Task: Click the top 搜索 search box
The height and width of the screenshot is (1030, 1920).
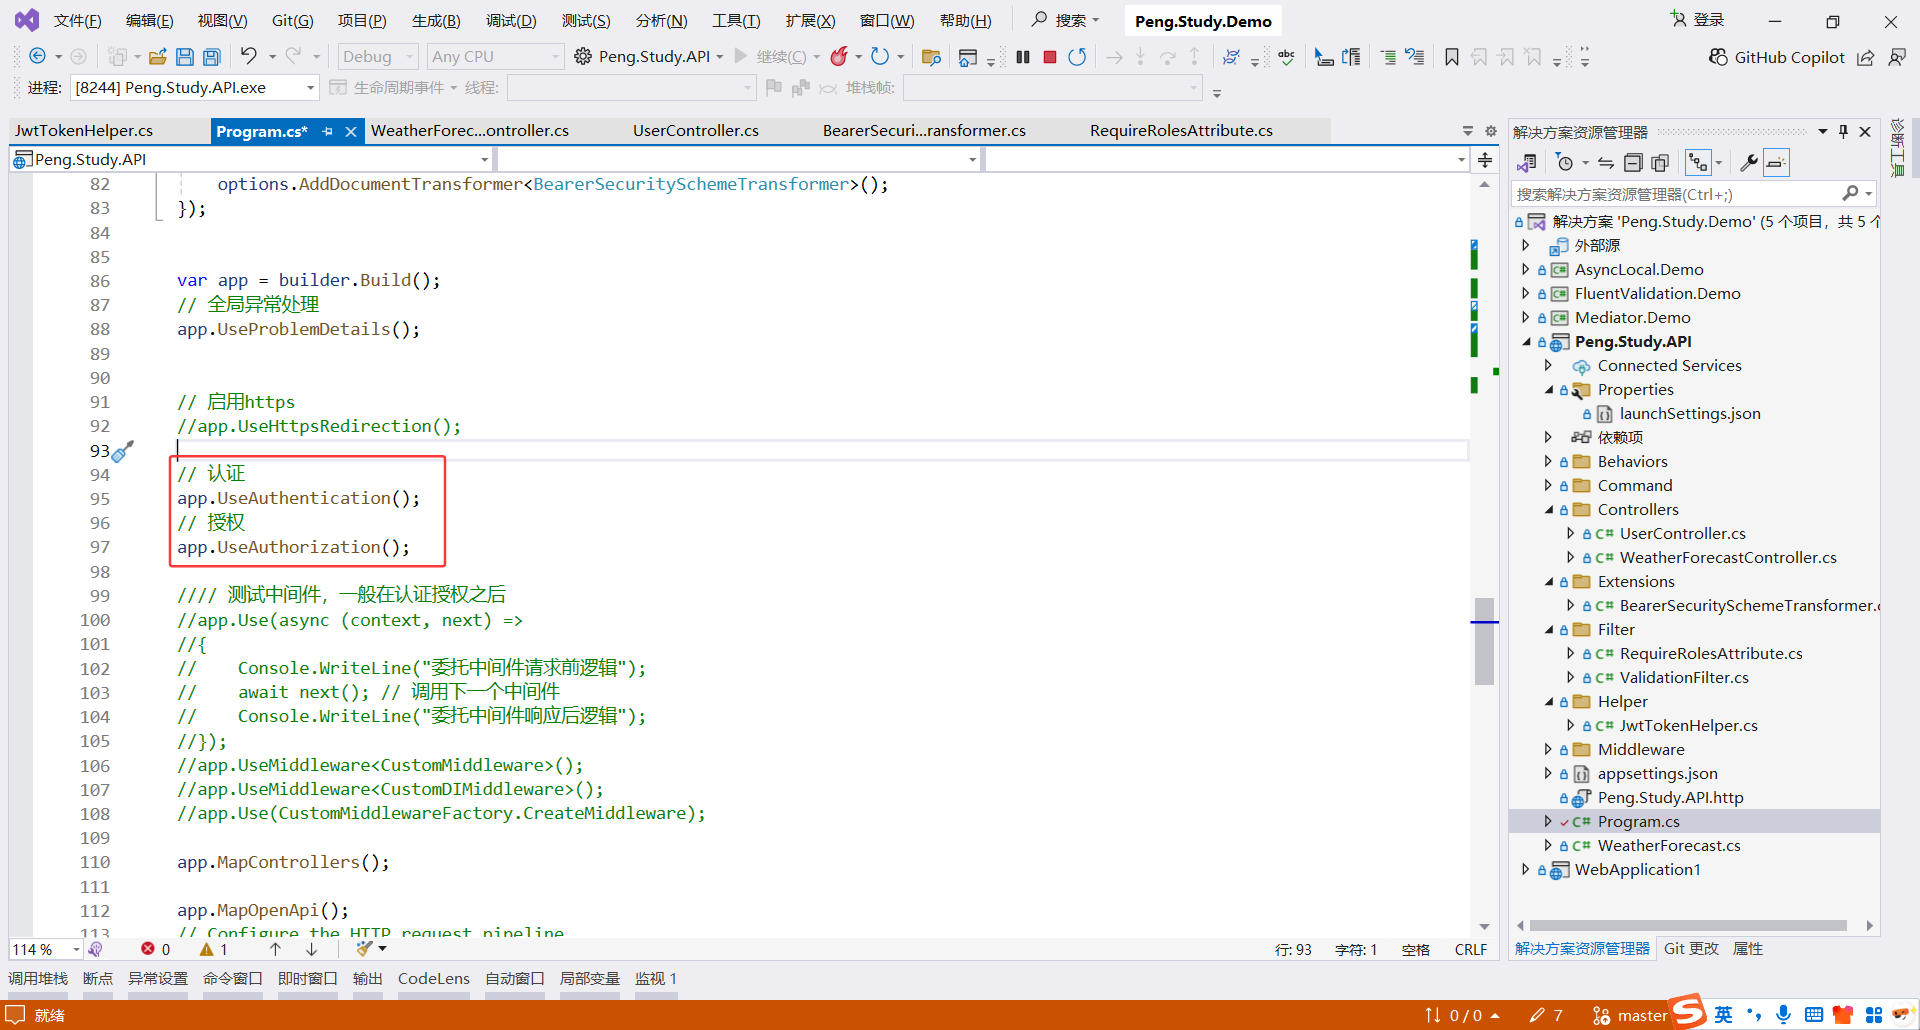Action: 1066,20
